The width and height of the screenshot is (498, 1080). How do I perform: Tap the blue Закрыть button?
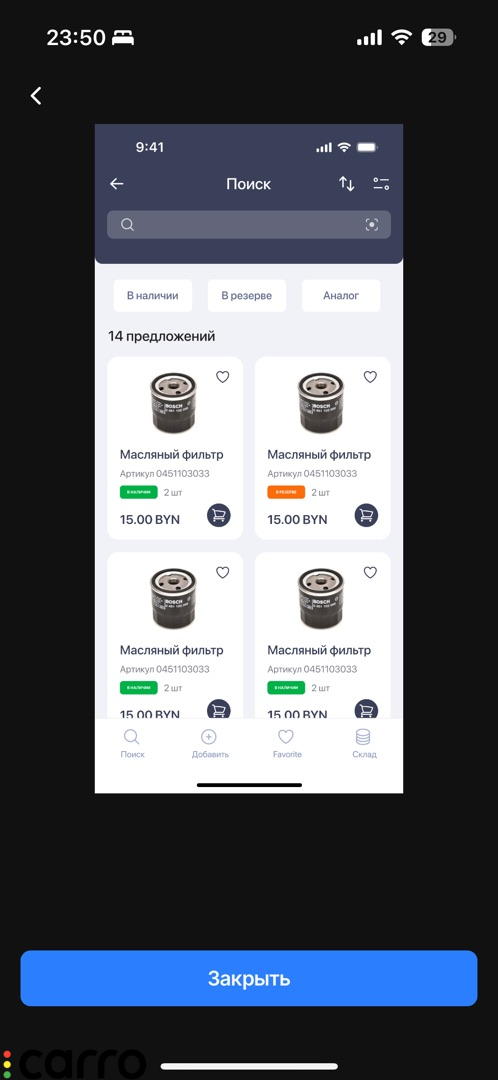249,979
